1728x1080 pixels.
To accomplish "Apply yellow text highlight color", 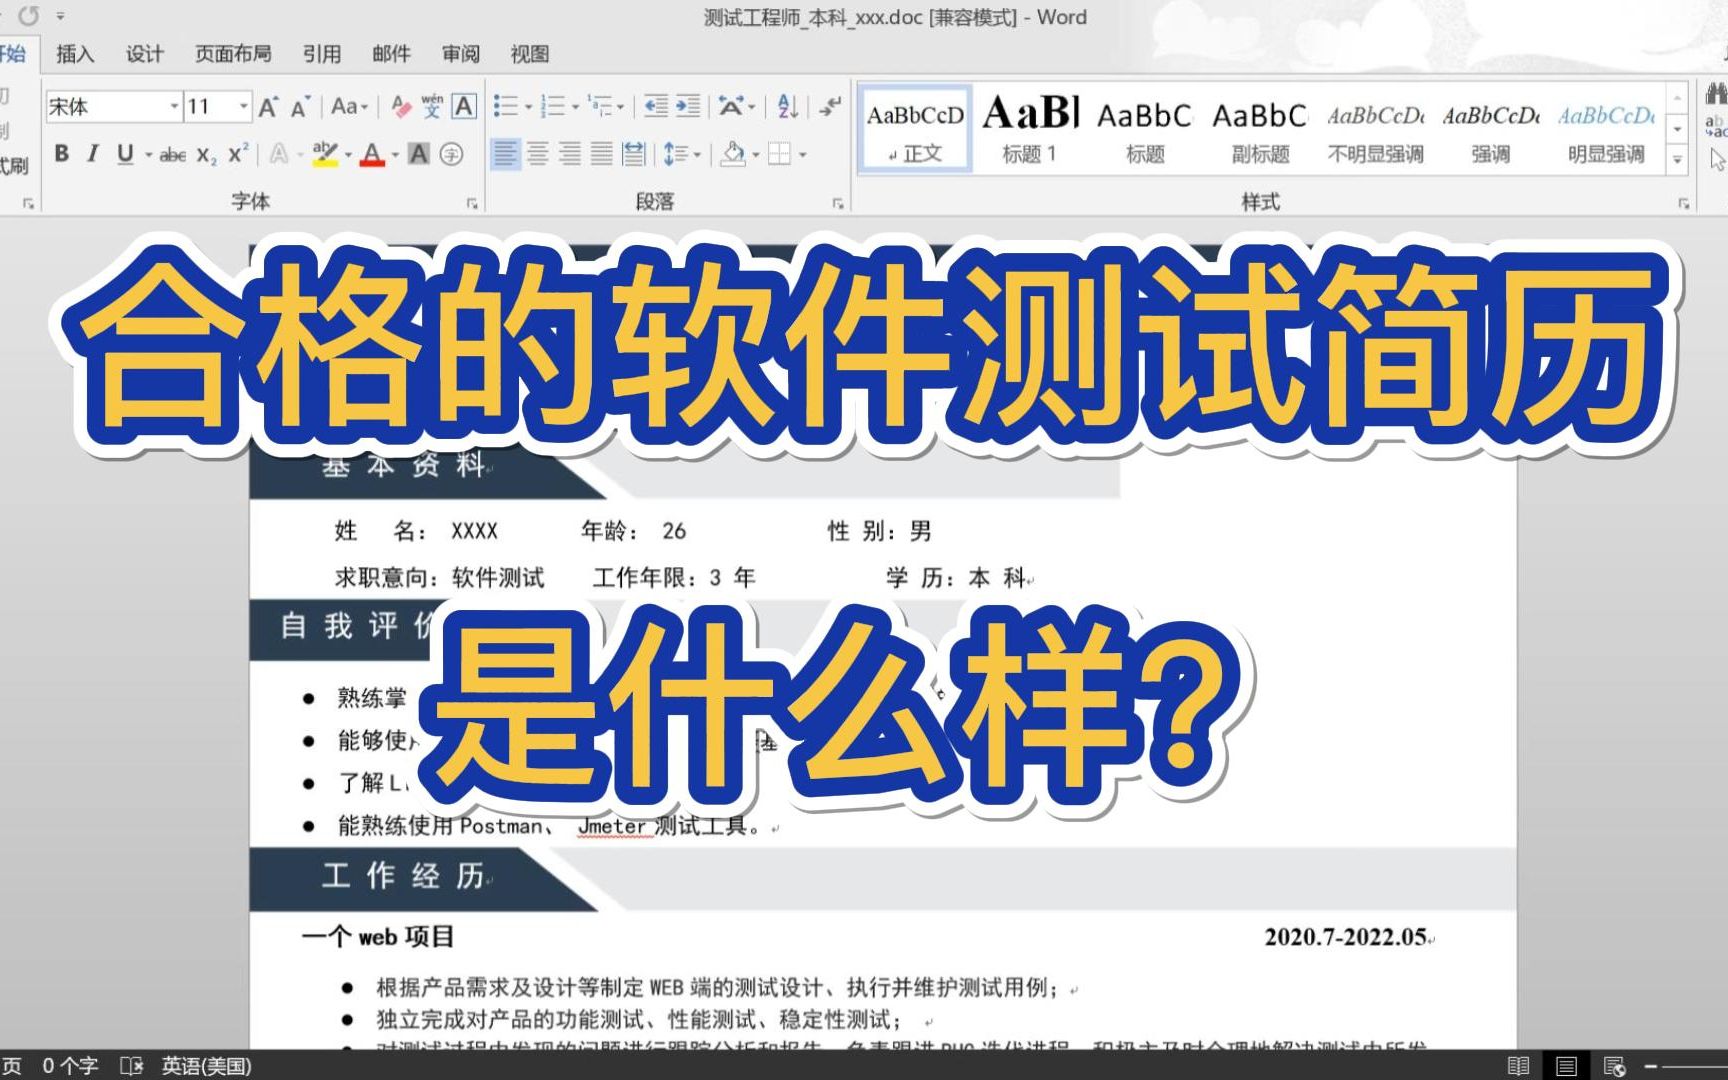I will pyautogui.click(x=324, y=154).
